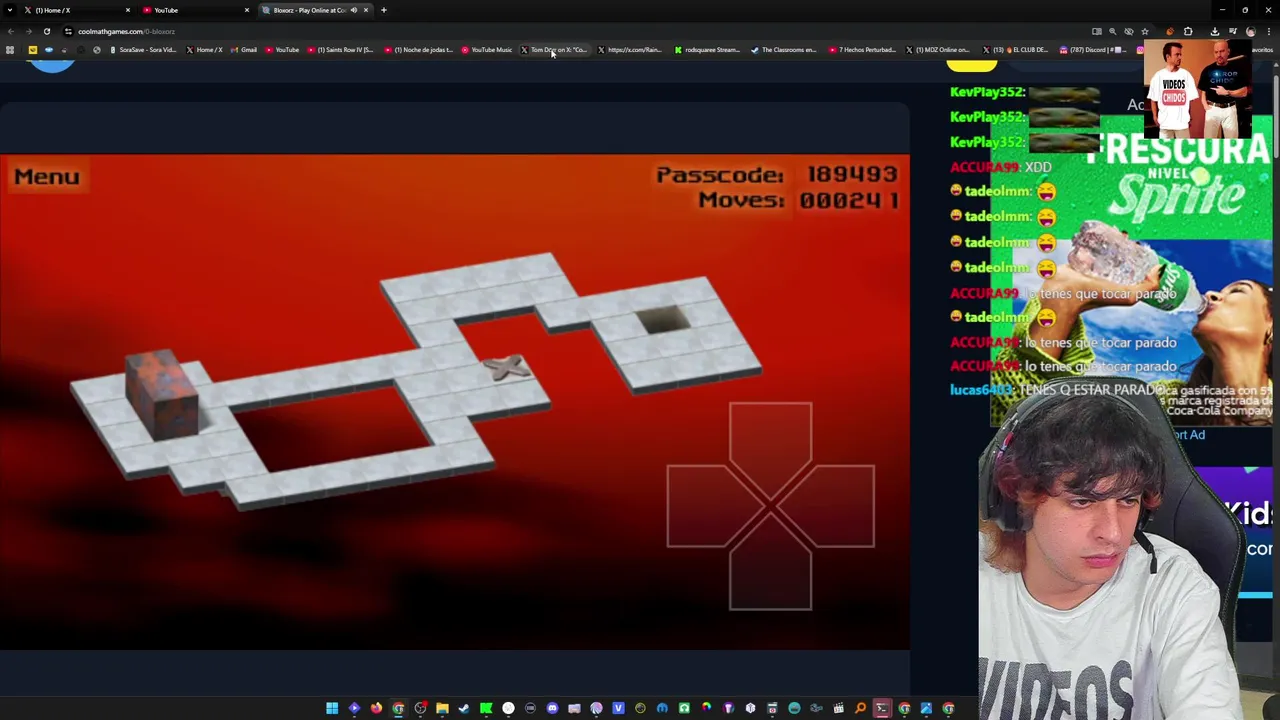Go back to previous page
The width and height of the screenshot is (1280, 720).
[x=11, y=31]
